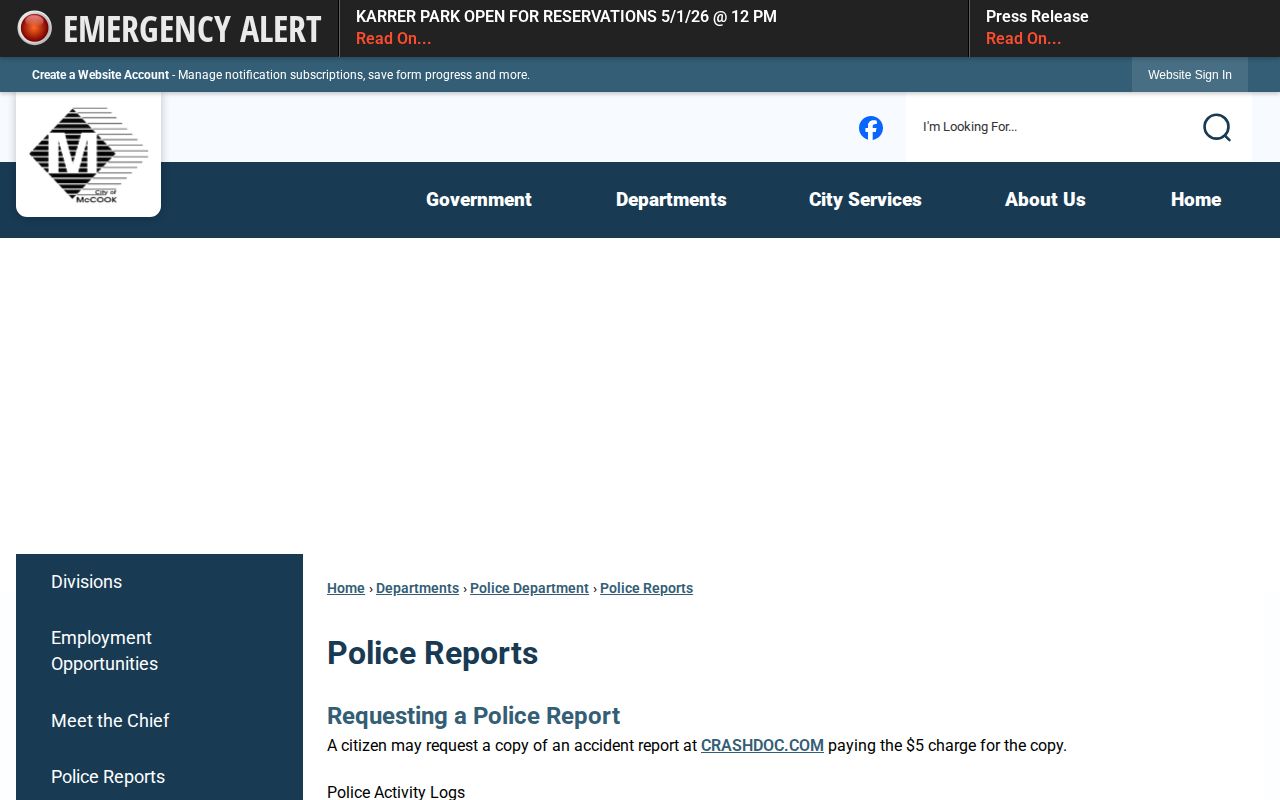Viewport: 1280px width, 800px height.
Task: Click the Website Sign In button
Action: click(x=1190, y=75)
